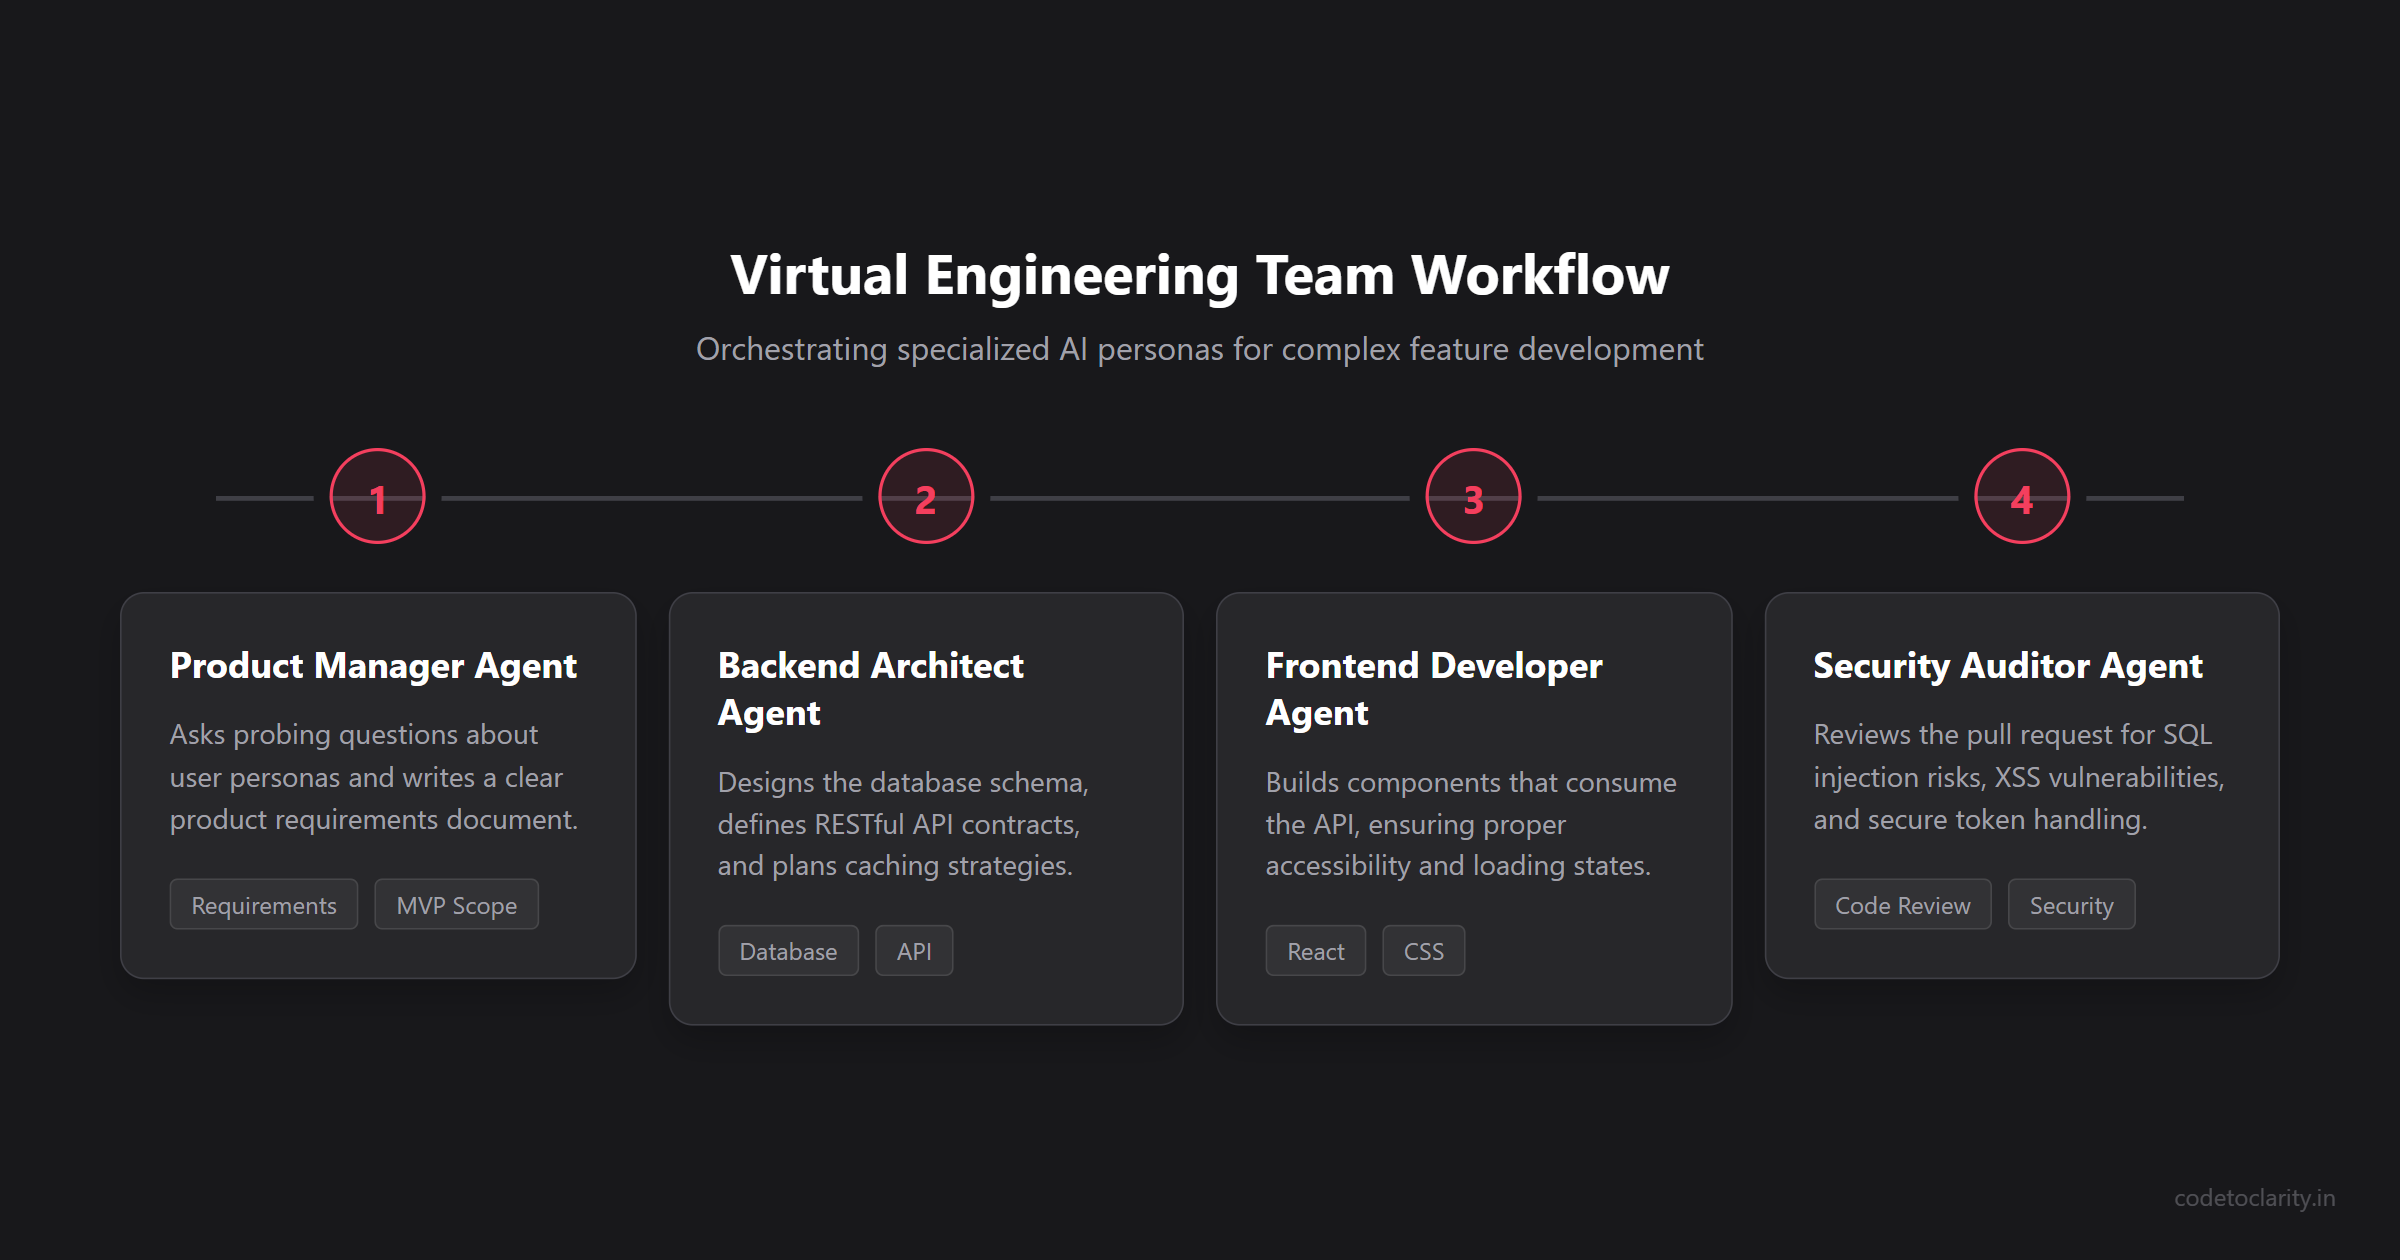Screen dimensions: 2400x1260
Task: Click the step 1 circle marker
Action: [378, 497]
